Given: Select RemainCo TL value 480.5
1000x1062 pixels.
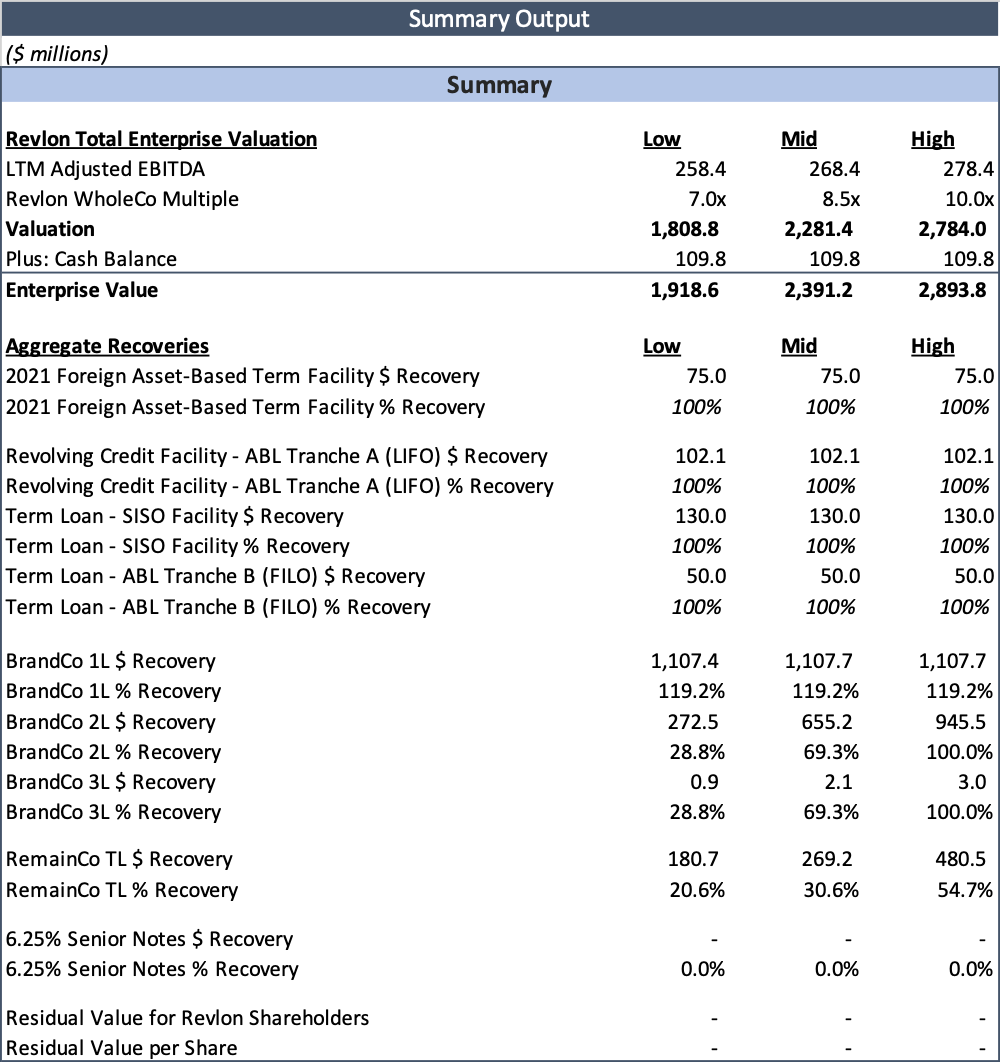Looking at the screenshot, I should (x=960, y=859).
